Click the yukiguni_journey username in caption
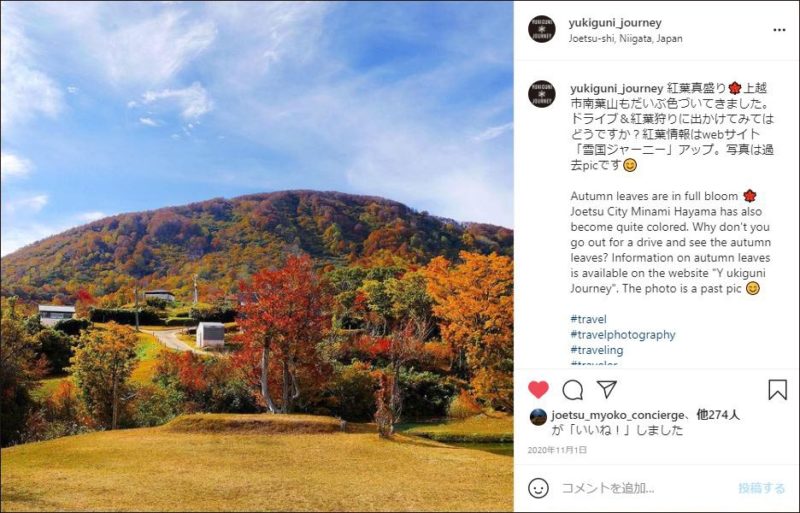Screen dimensions: 800x513 tap(616, 88)
